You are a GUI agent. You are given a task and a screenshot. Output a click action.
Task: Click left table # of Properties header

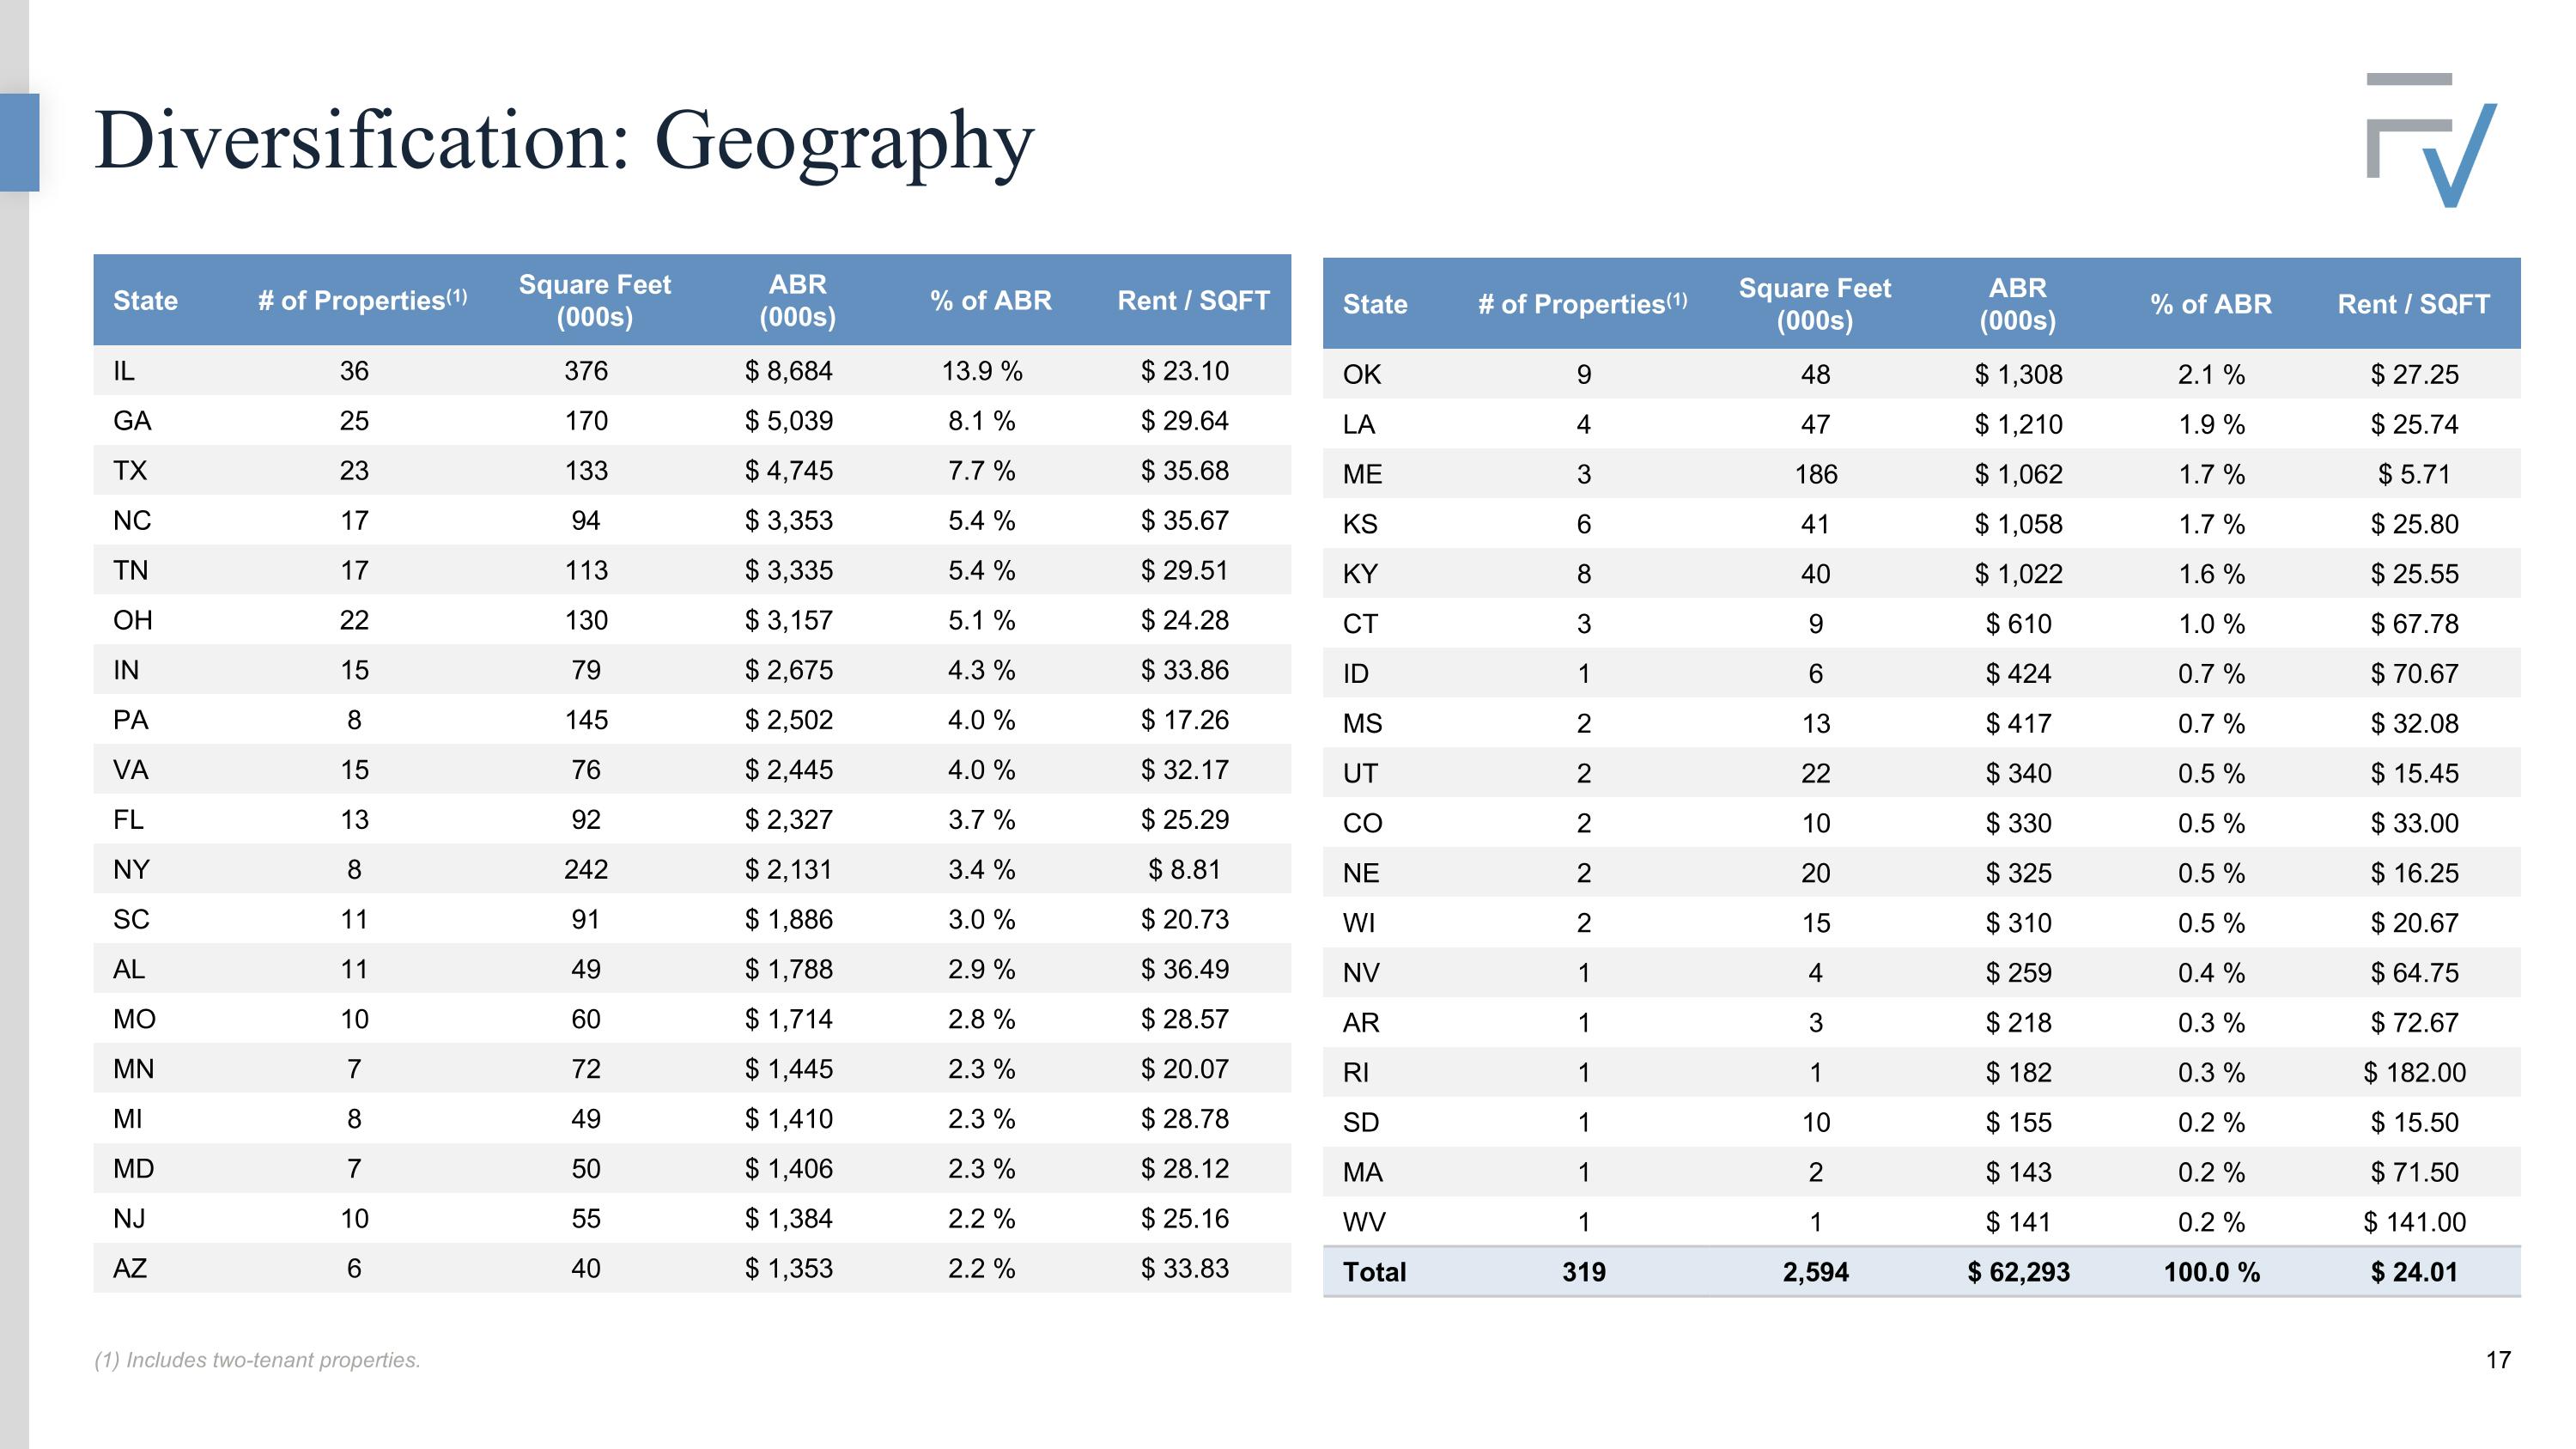pos(362,300)
